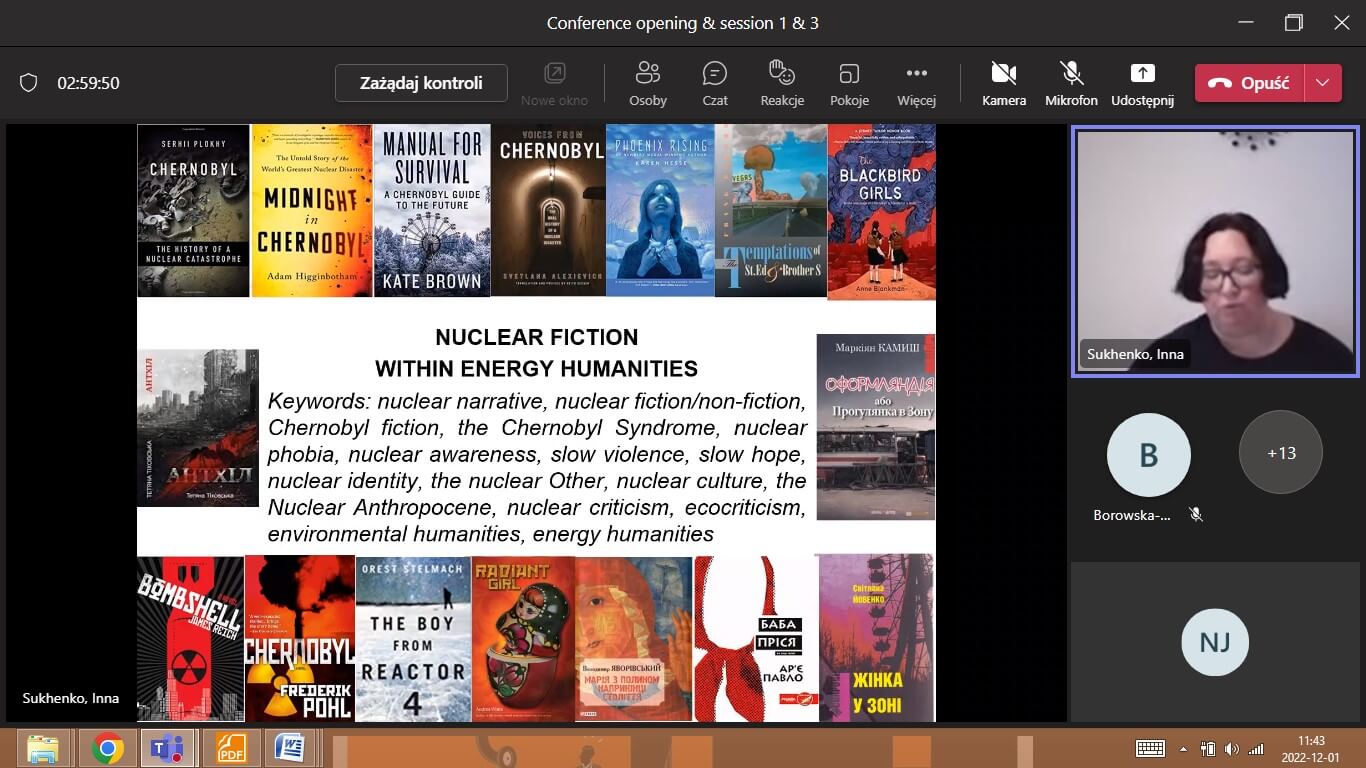Click the muted mic icon beside Borowska
1366x768 pixels.
(1195, 514)
